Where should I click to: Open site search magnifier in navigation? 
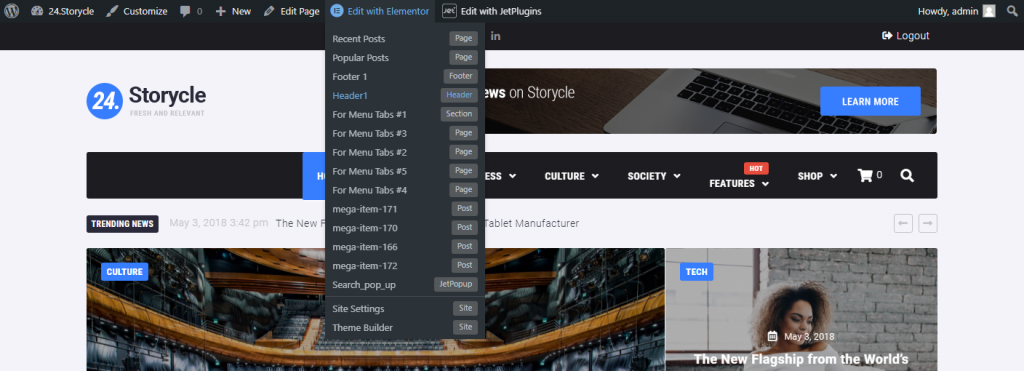coord(906,175)
